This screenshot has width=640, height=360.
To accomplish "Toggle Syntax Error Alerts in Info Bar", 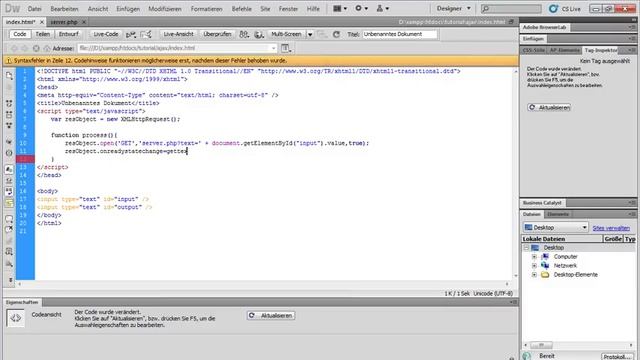I will point(9,203).
